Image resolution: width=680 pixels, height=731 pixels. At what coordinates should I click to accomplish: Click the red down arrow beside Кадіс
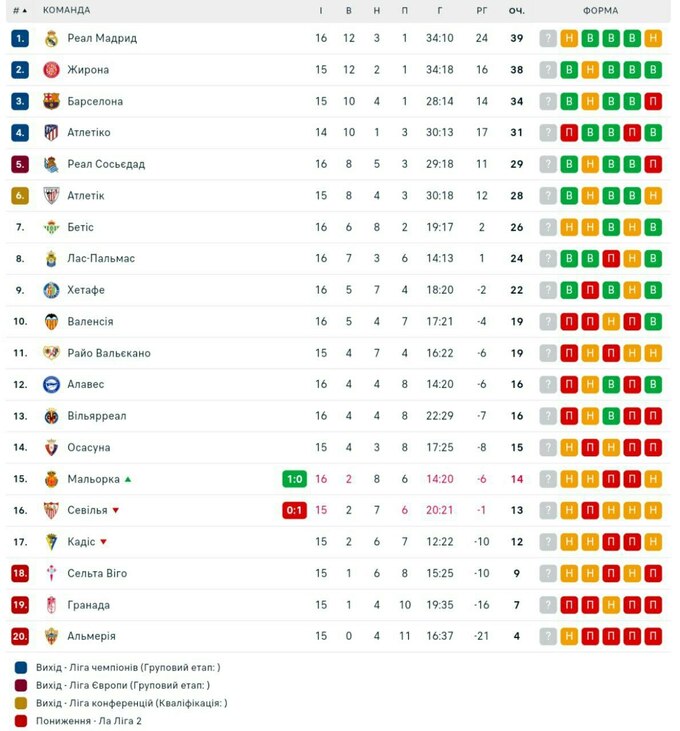104,542
